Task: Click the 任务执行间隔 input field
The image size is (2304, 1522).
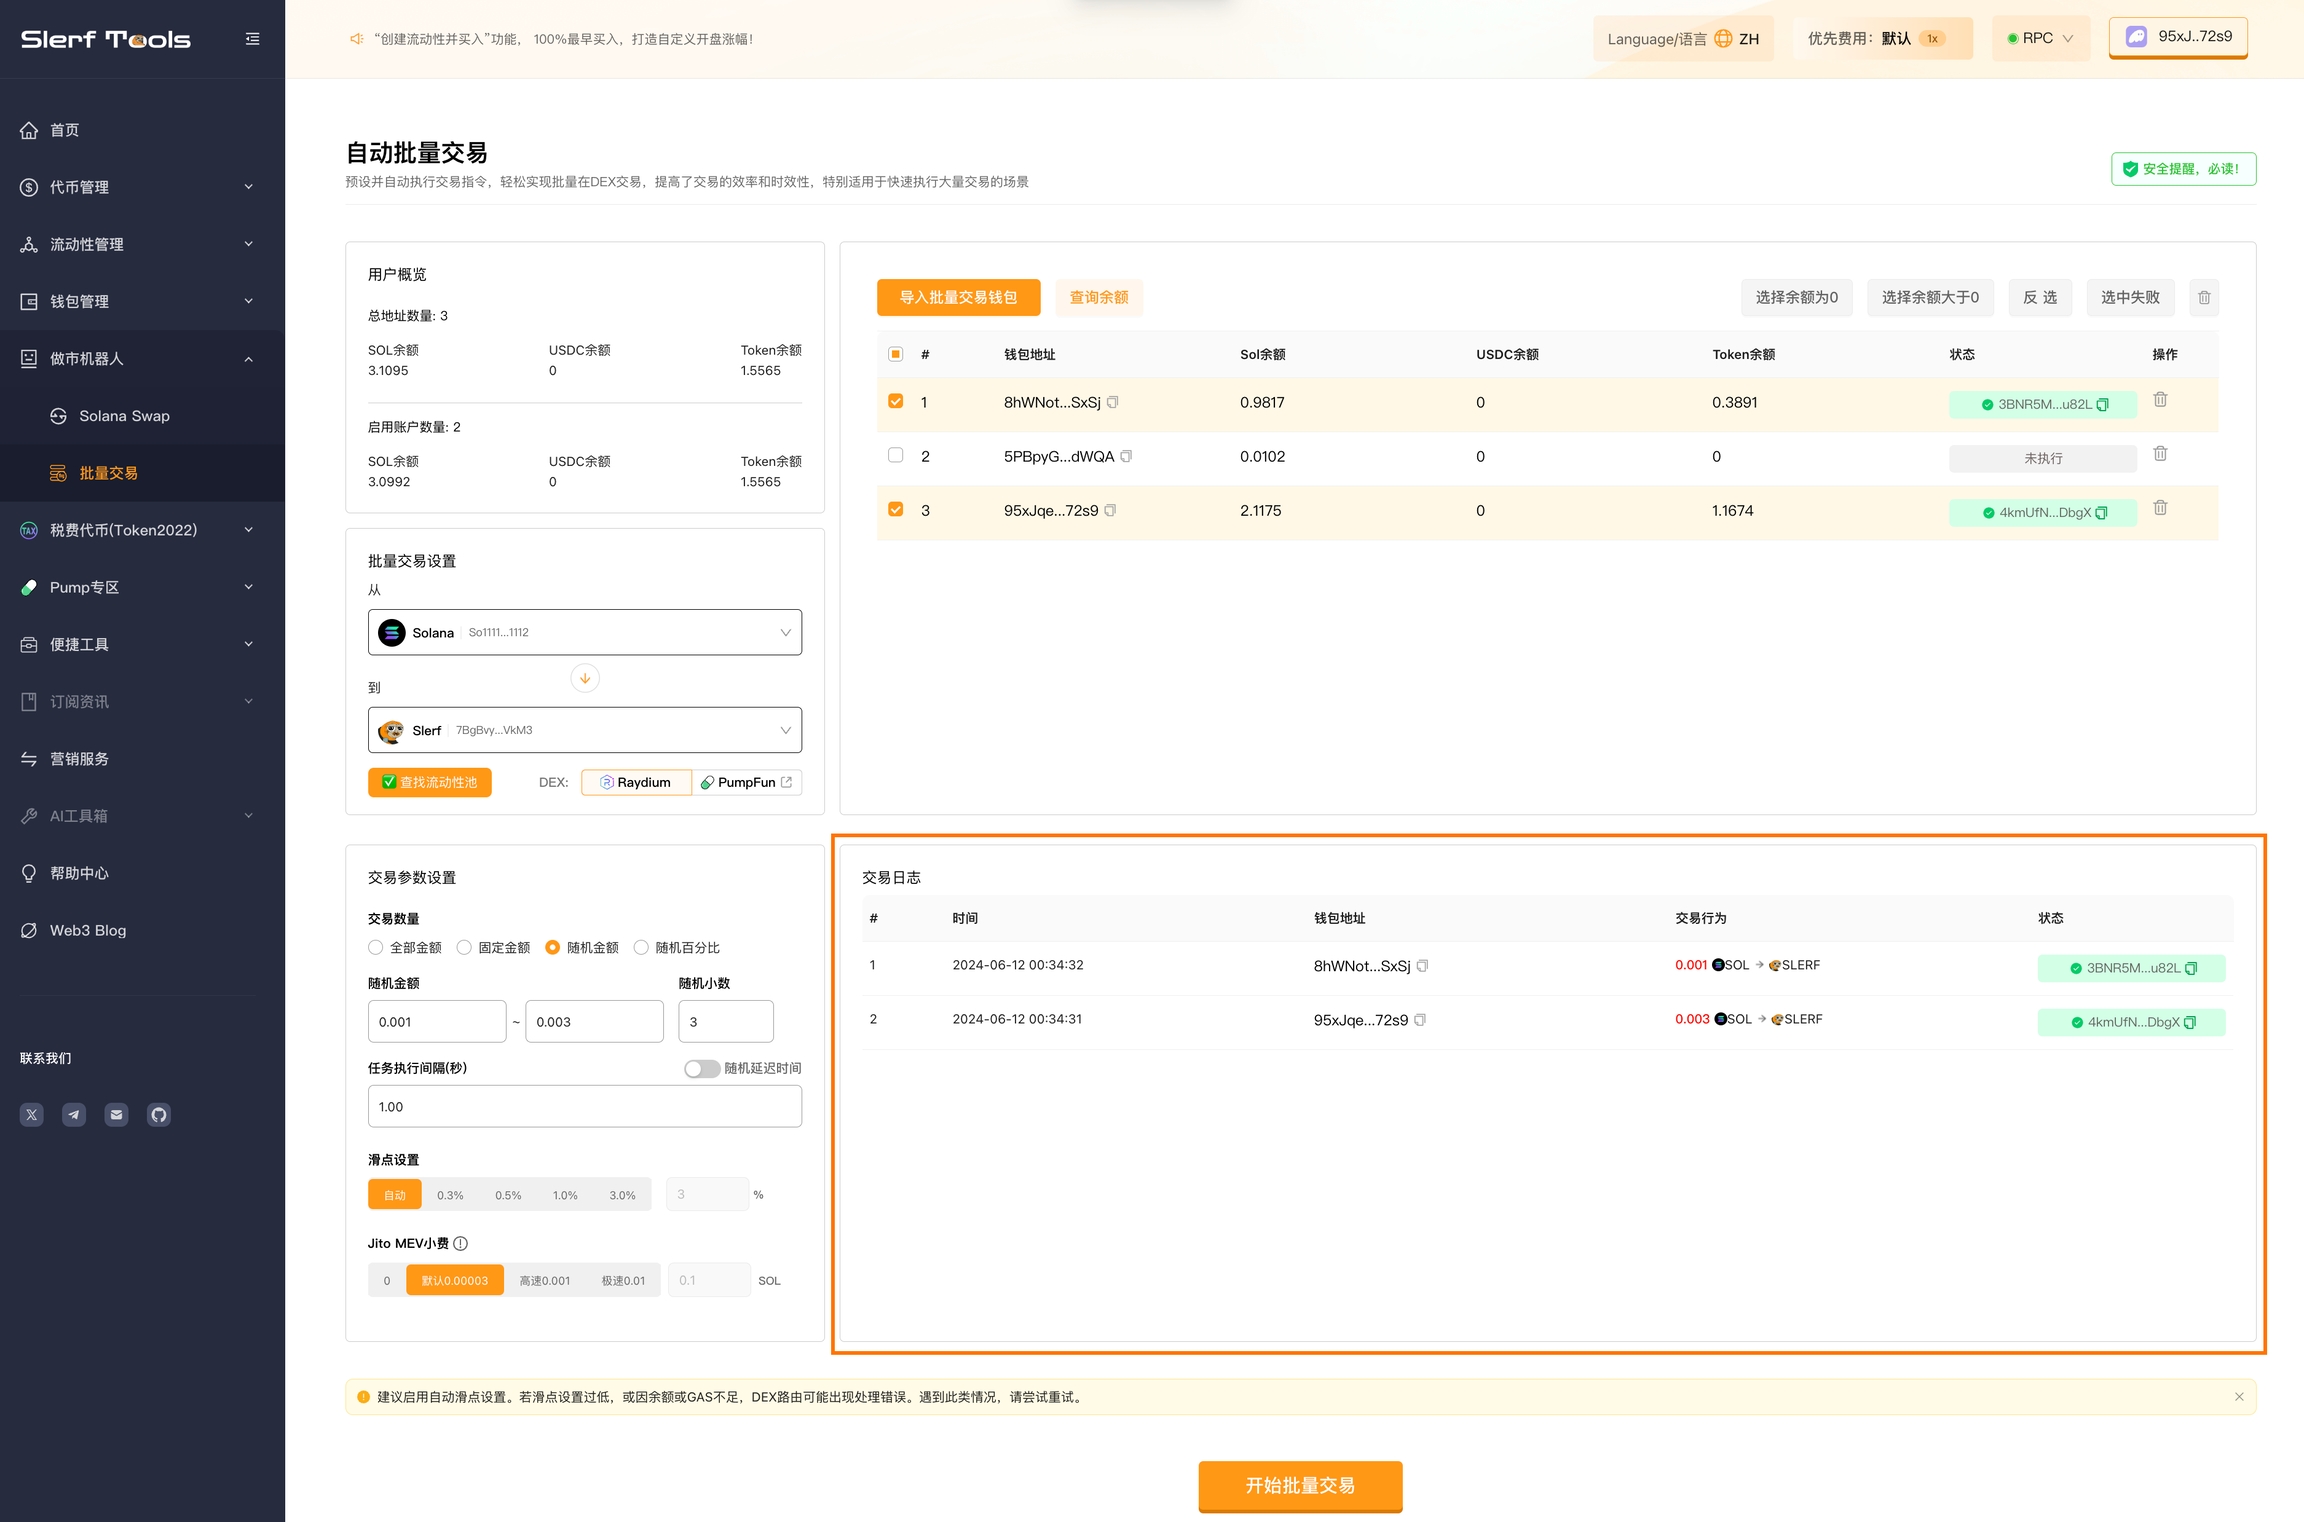Action: click(x=585, y=1108)
